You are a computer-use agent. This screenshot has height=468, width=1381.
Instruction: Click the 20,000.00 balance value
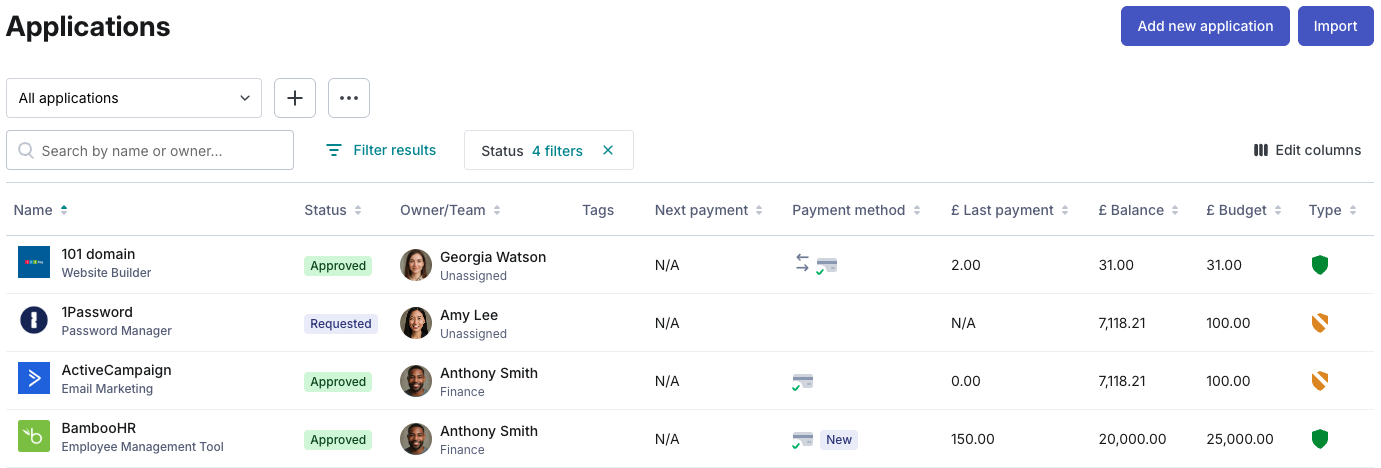pos(1132,439)
